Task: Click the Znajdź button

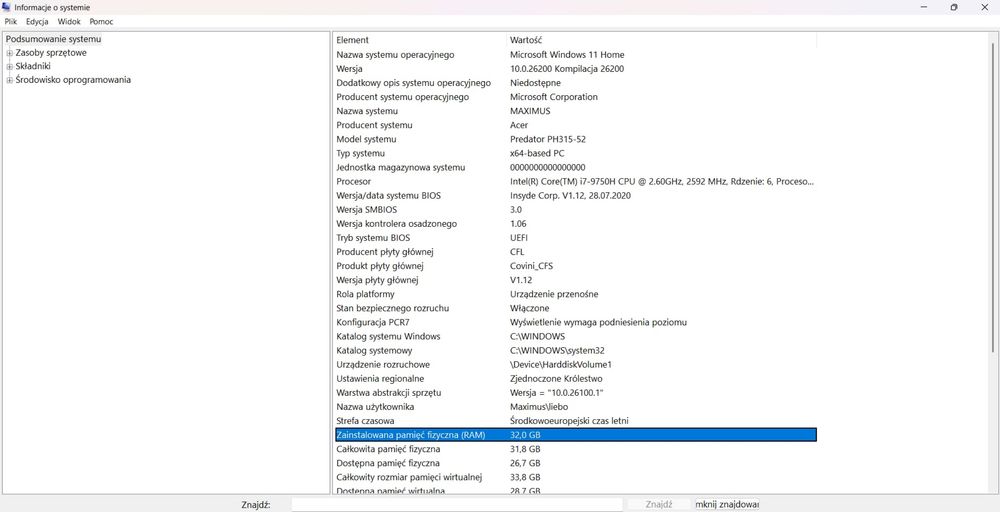Action: tap(659, 504)
